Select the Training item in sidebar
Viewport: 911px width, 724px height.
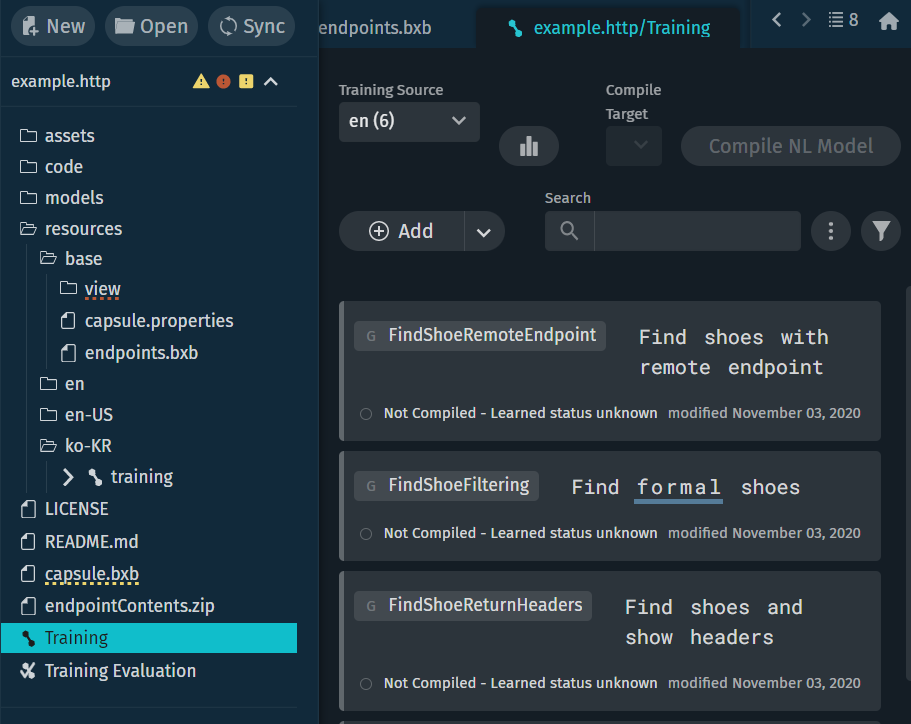149,638
